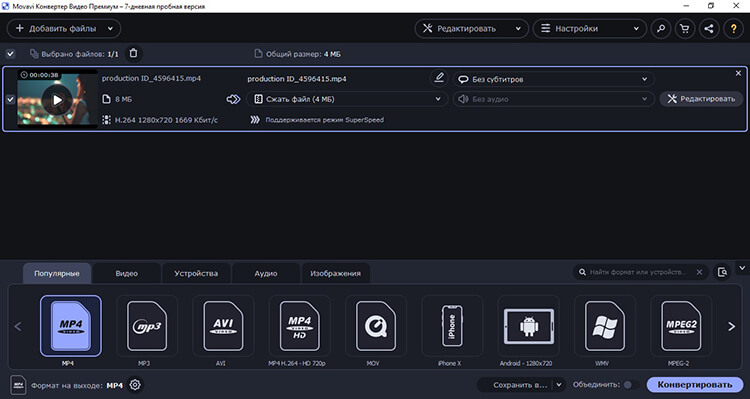
Task: Click source size 8 МБ label
Action: tap(123, 100)
